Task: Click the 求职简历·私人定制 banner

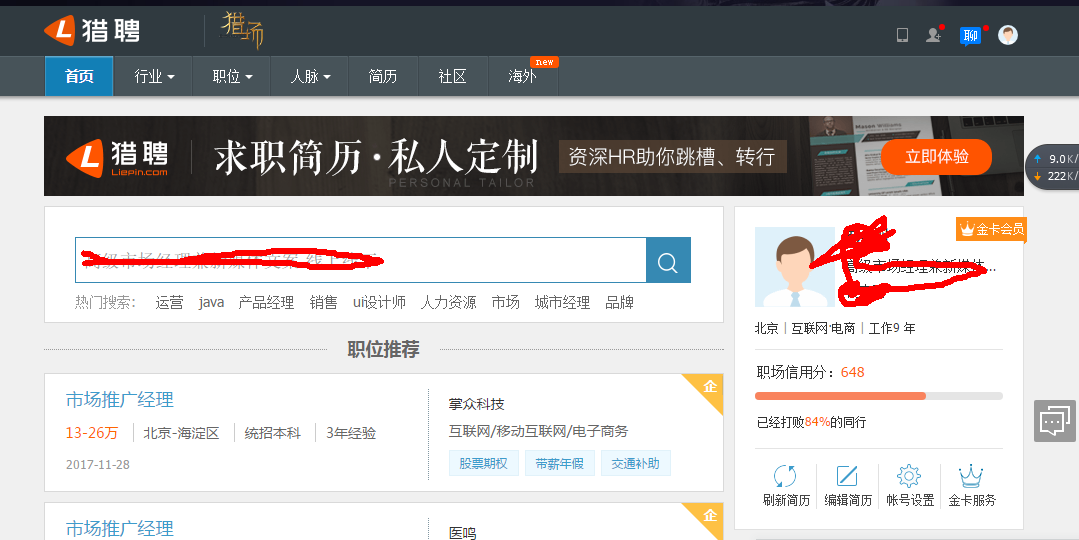Action: pyautogui.click(x=534, y=156)
